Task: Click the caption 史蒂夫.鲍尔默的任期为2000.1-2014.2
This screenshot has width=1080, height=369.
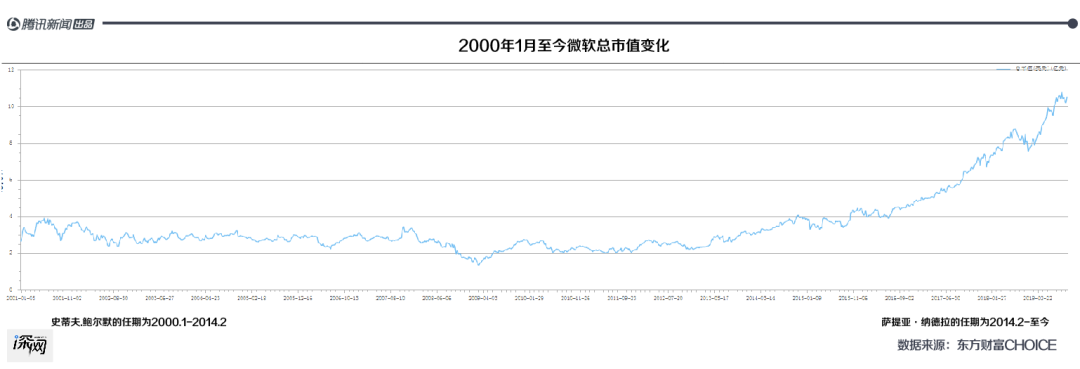Action: pos(138,321)
